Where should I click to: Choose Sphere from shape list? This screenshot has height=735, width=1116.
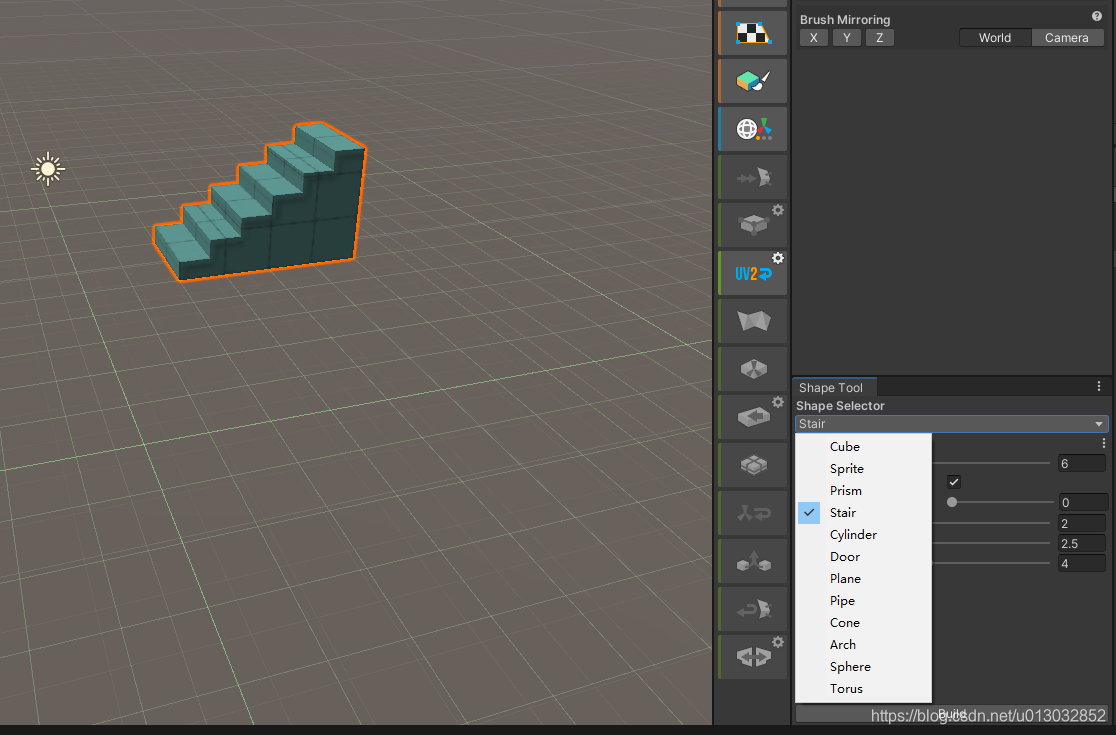863,667
